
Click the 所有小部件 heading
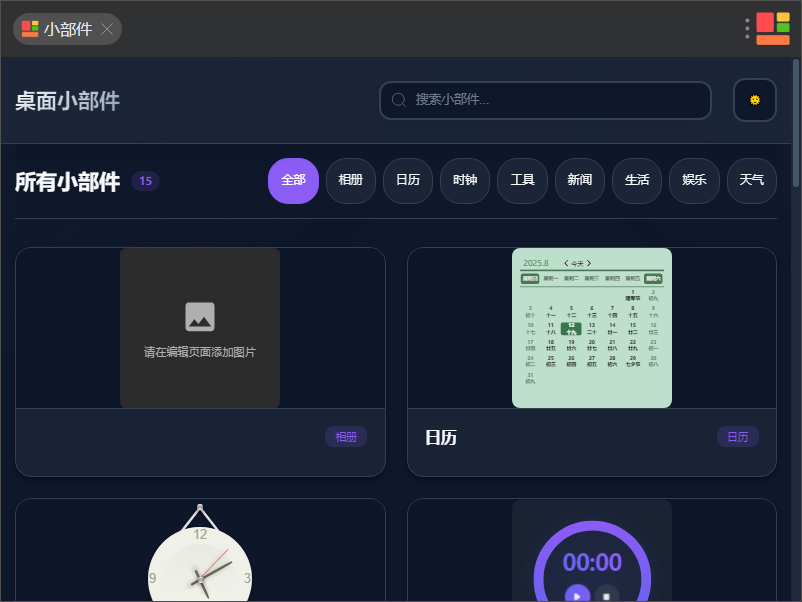(68, 182)
